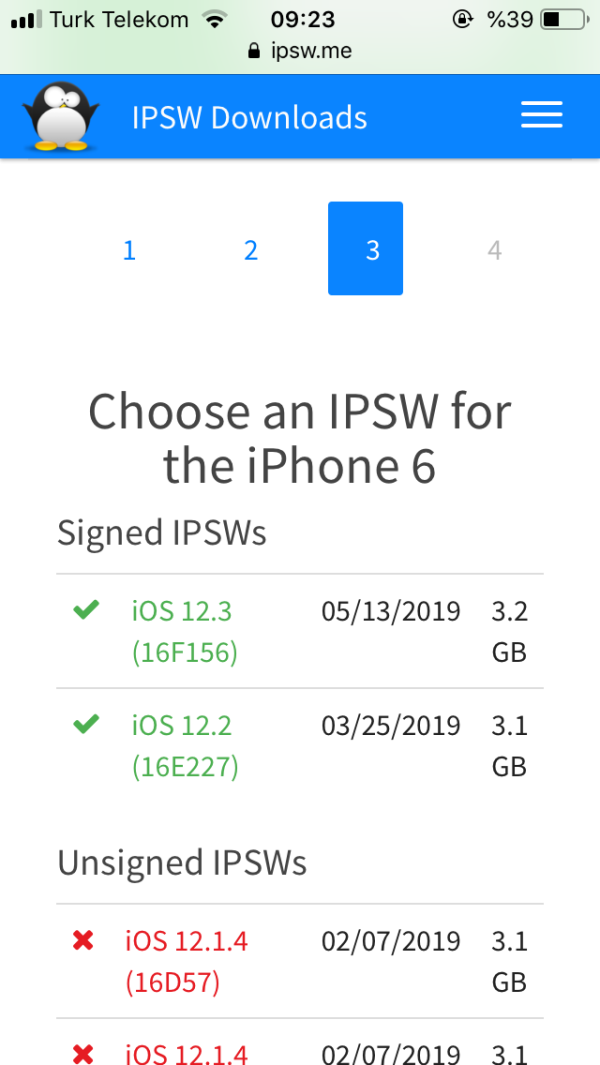Open the iOS 12.2 (16E227) download link
Viewport: 600px width, 1065px height.
pyautogui.click(x=184, y=745)
